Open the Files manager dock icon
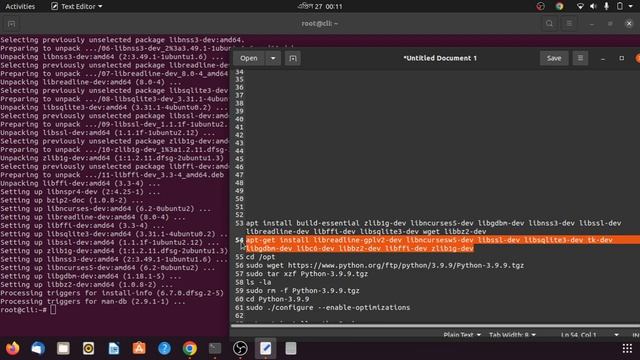 click(63, 348)
